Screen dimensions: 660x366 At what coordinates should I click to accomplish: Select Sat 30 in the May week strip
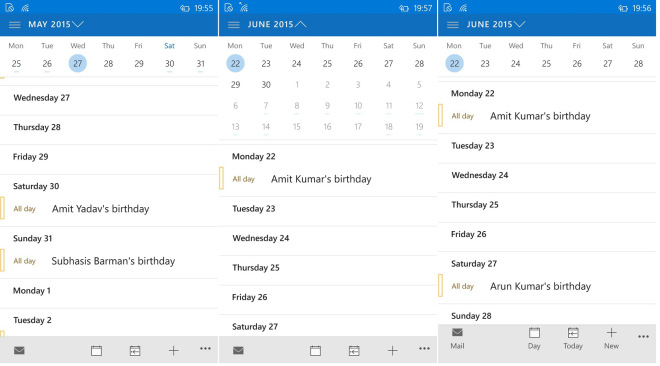(x=169, y=64)
